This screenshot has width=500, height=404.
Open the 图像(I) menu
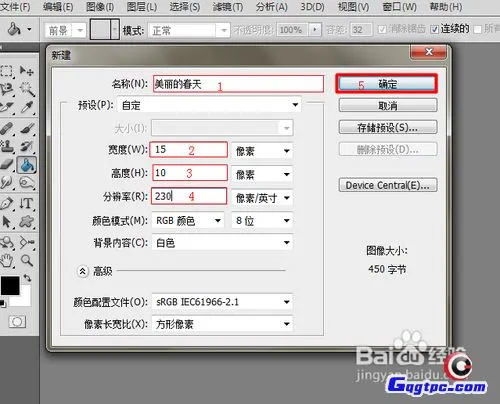(100, 7)
